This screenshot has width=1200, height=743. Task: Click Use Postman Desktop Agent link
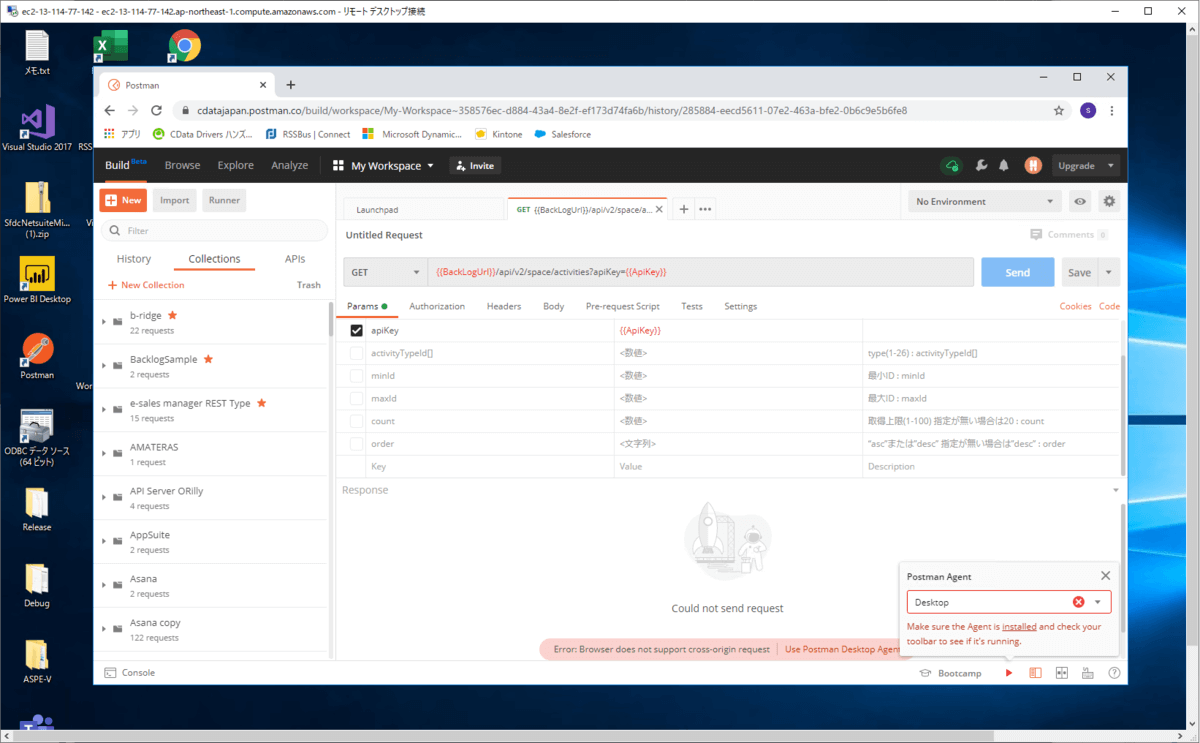[842, 649]
